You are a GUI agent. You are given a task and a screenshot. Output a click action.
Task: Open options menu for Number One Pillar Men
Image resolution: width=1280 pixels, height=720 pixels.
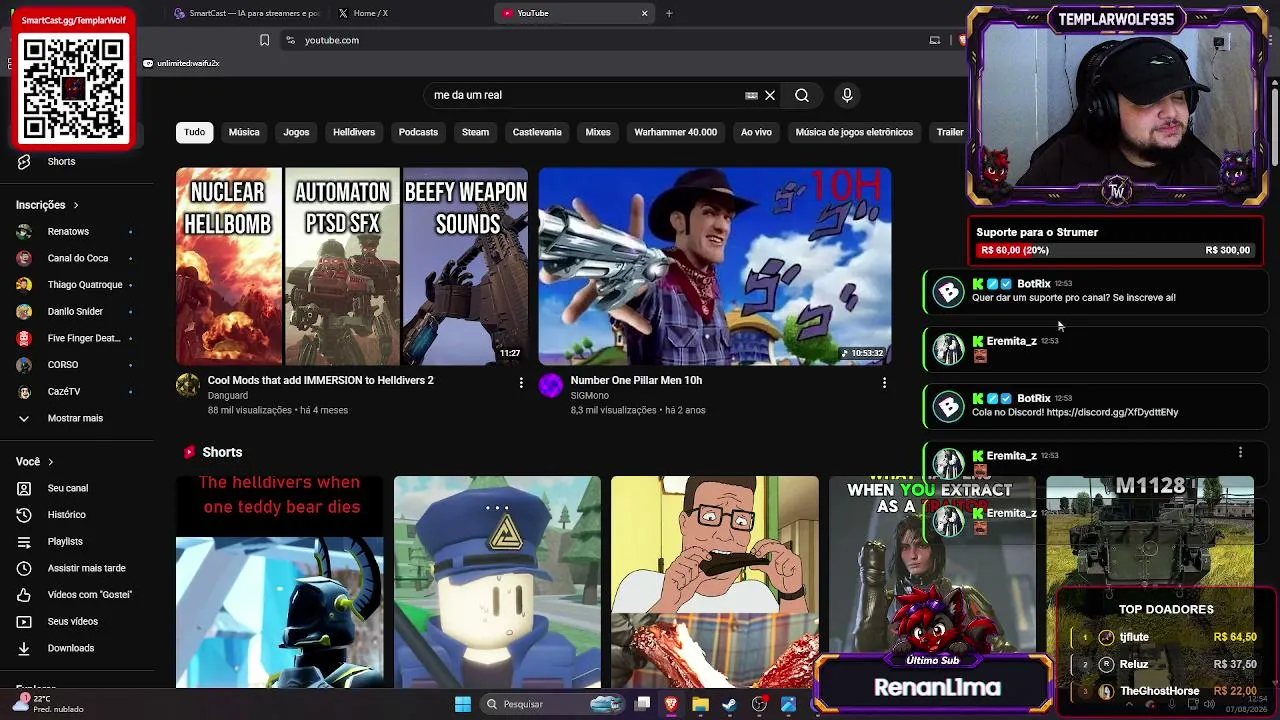(884, 382)
